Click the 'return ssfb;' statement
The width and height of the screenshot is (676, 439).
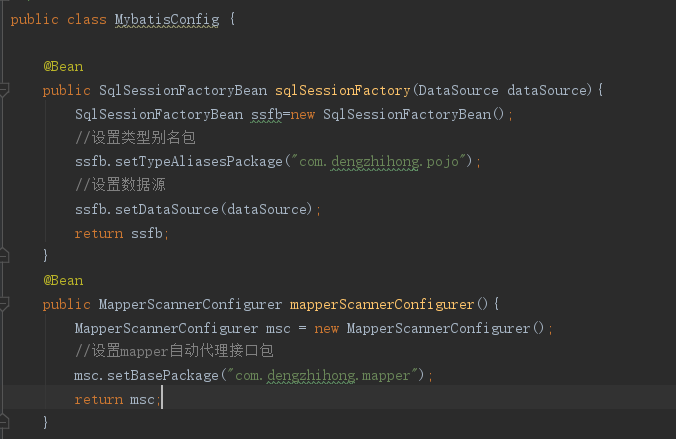[122, 234]
